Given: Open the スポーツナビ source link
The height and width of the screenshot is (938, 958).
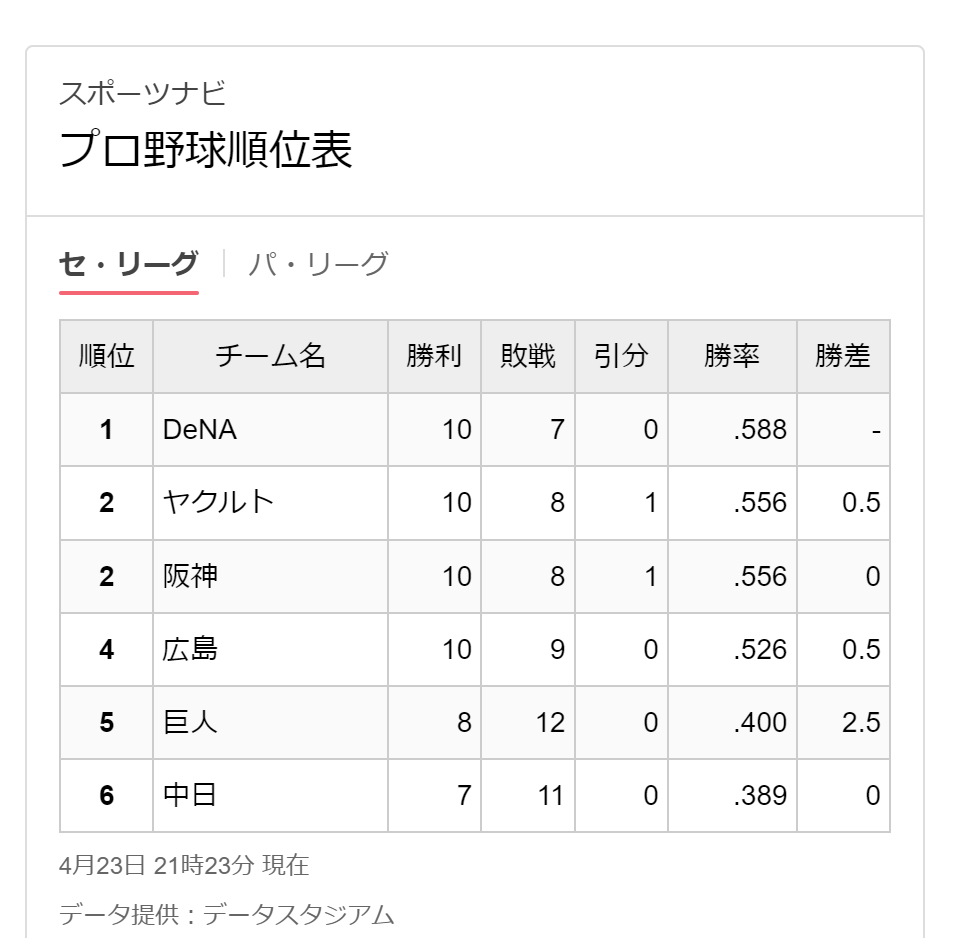Looking at the screenshot, I should pyautogui.click(x=142, y=93).
